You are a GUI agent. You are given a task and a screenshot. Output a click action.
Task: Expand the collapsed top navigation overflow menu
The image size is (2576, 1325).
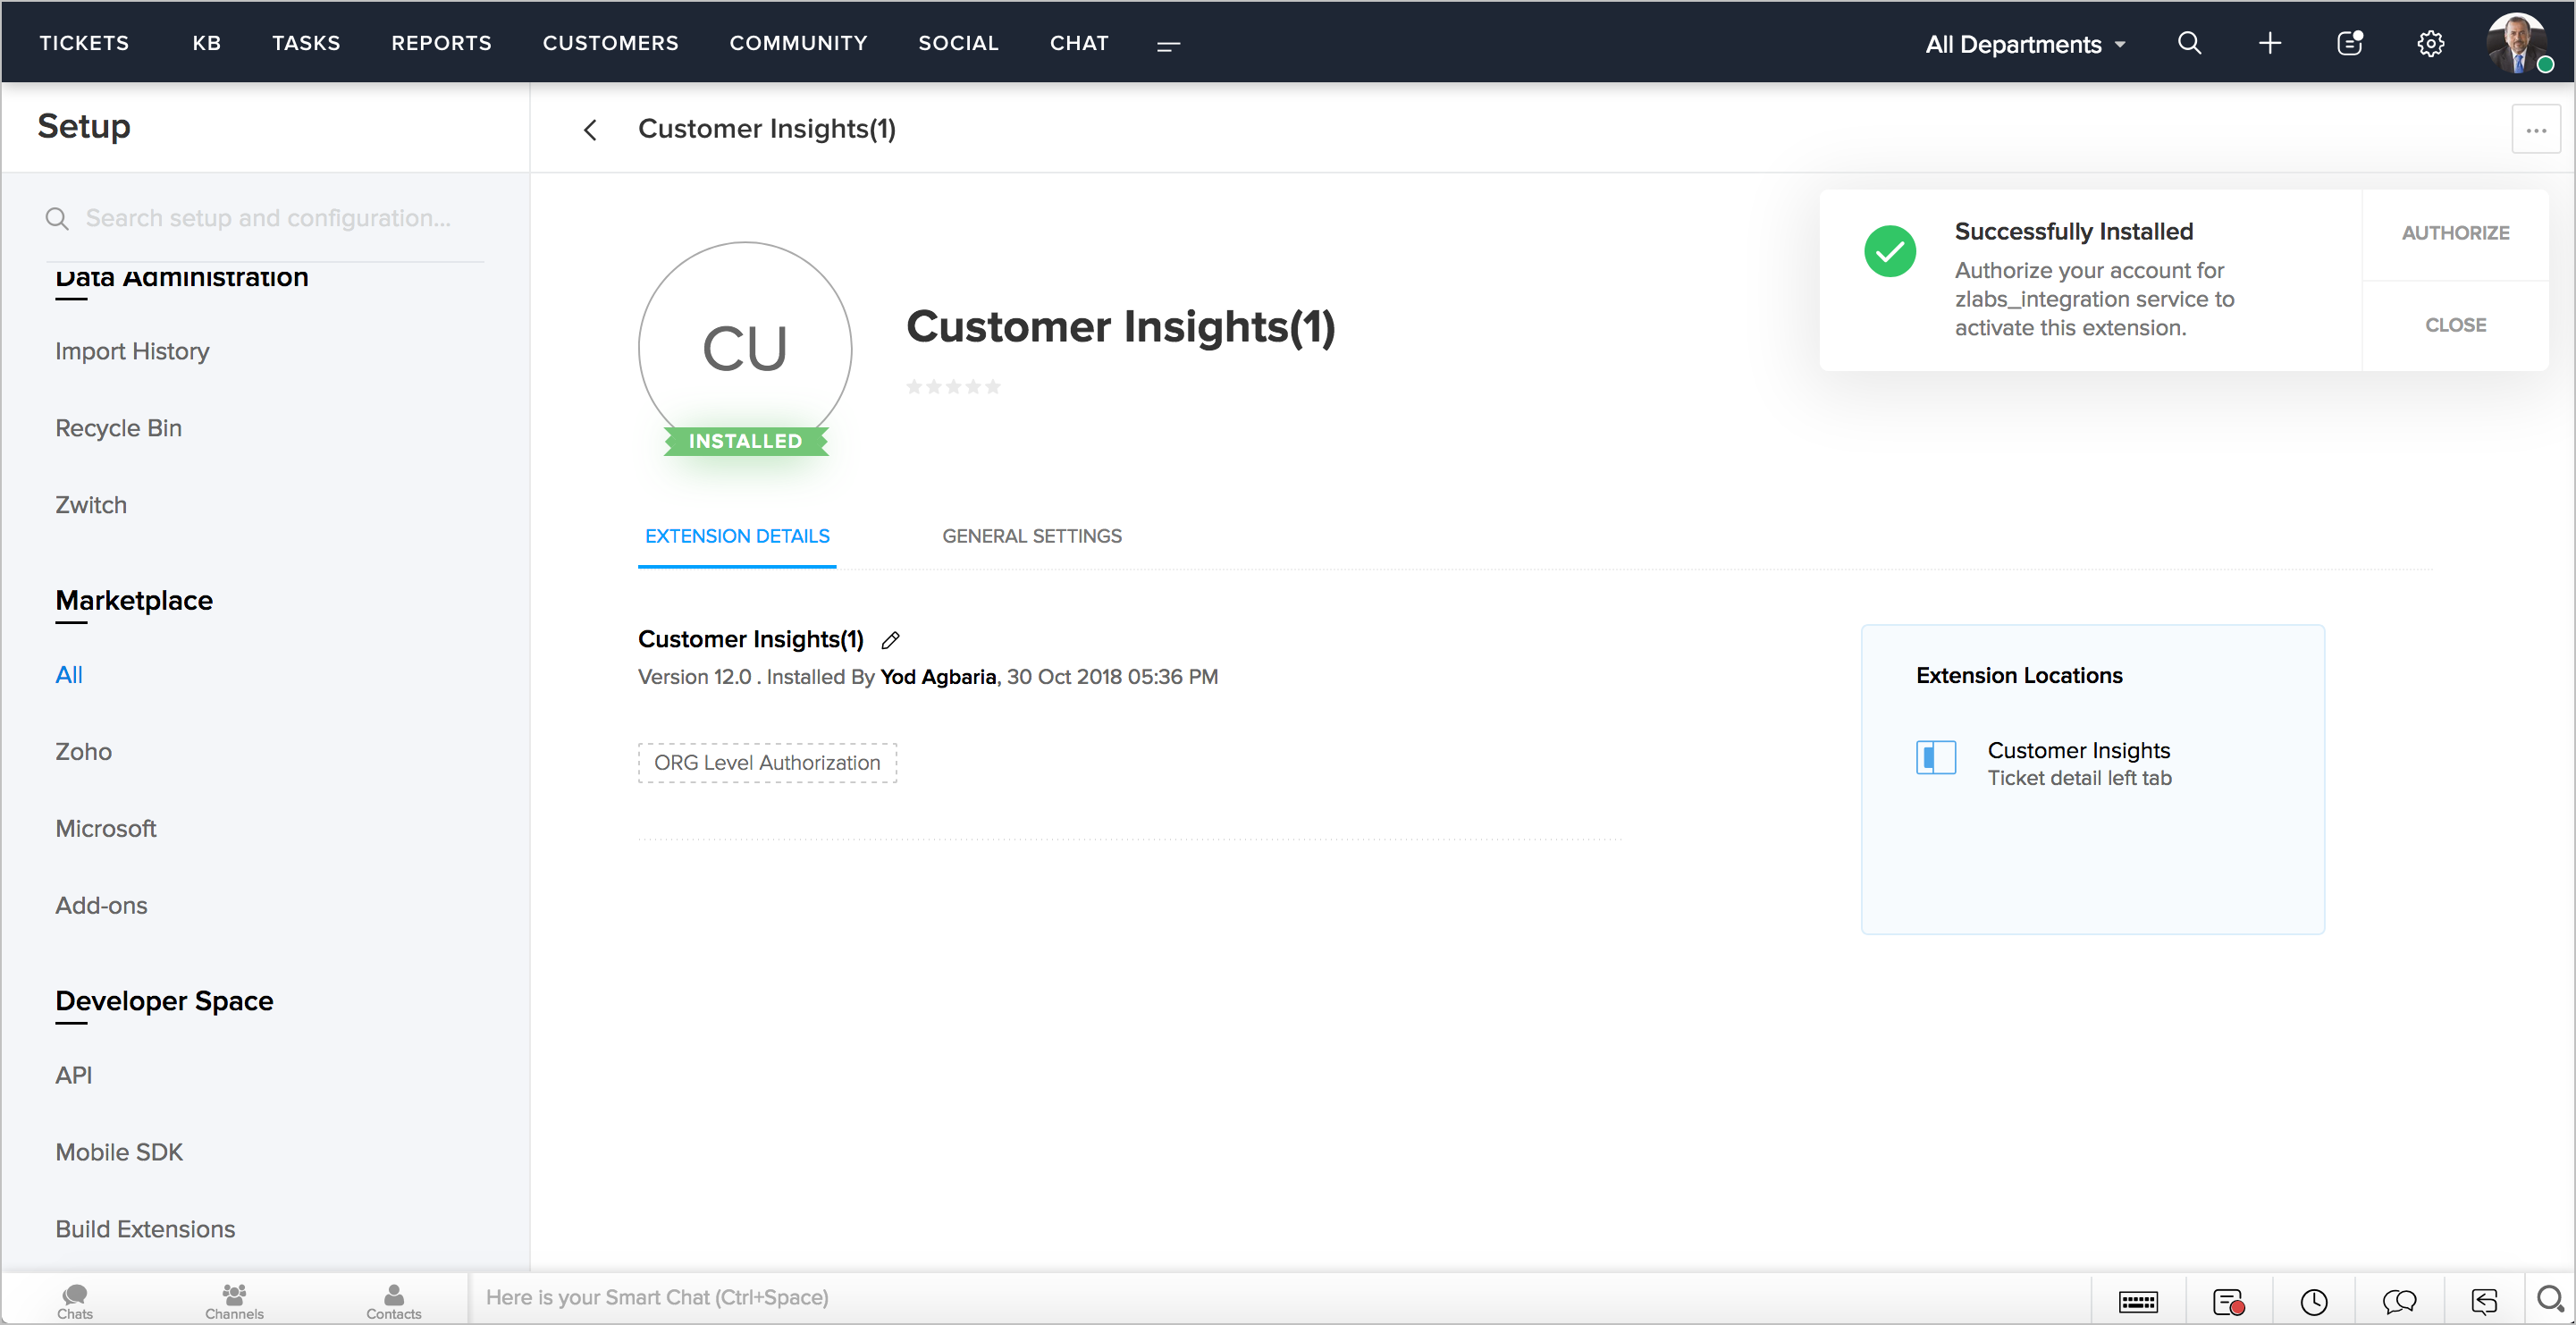click(x=1168, y=45)
